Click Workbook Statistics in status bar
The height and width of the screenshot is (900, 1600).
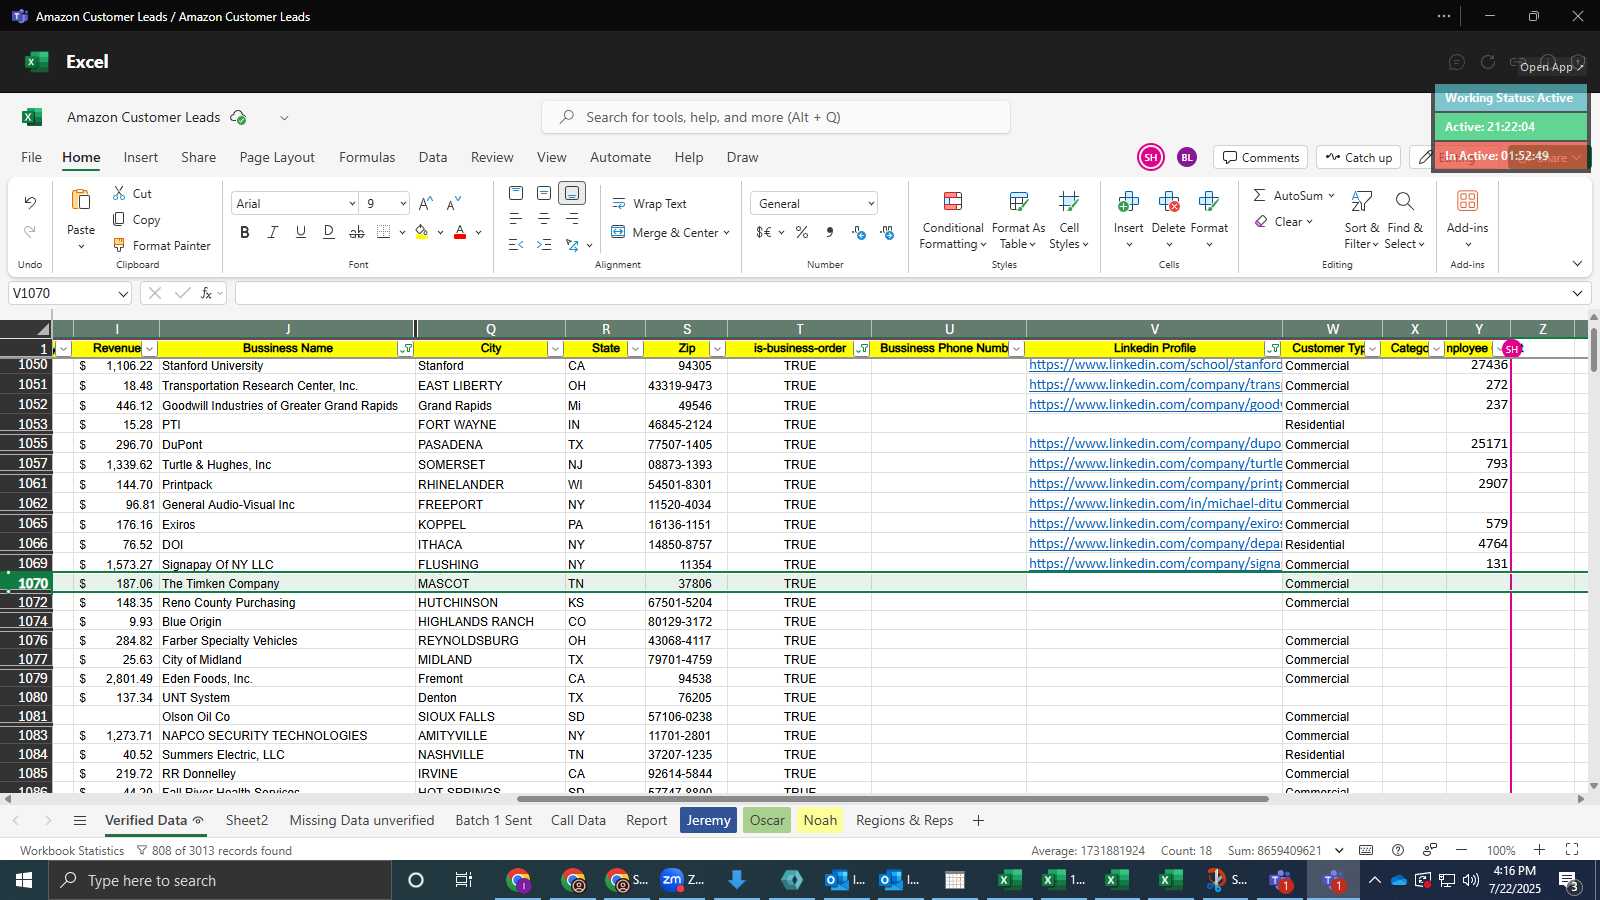pyautogui.click(x=72, y=850)
